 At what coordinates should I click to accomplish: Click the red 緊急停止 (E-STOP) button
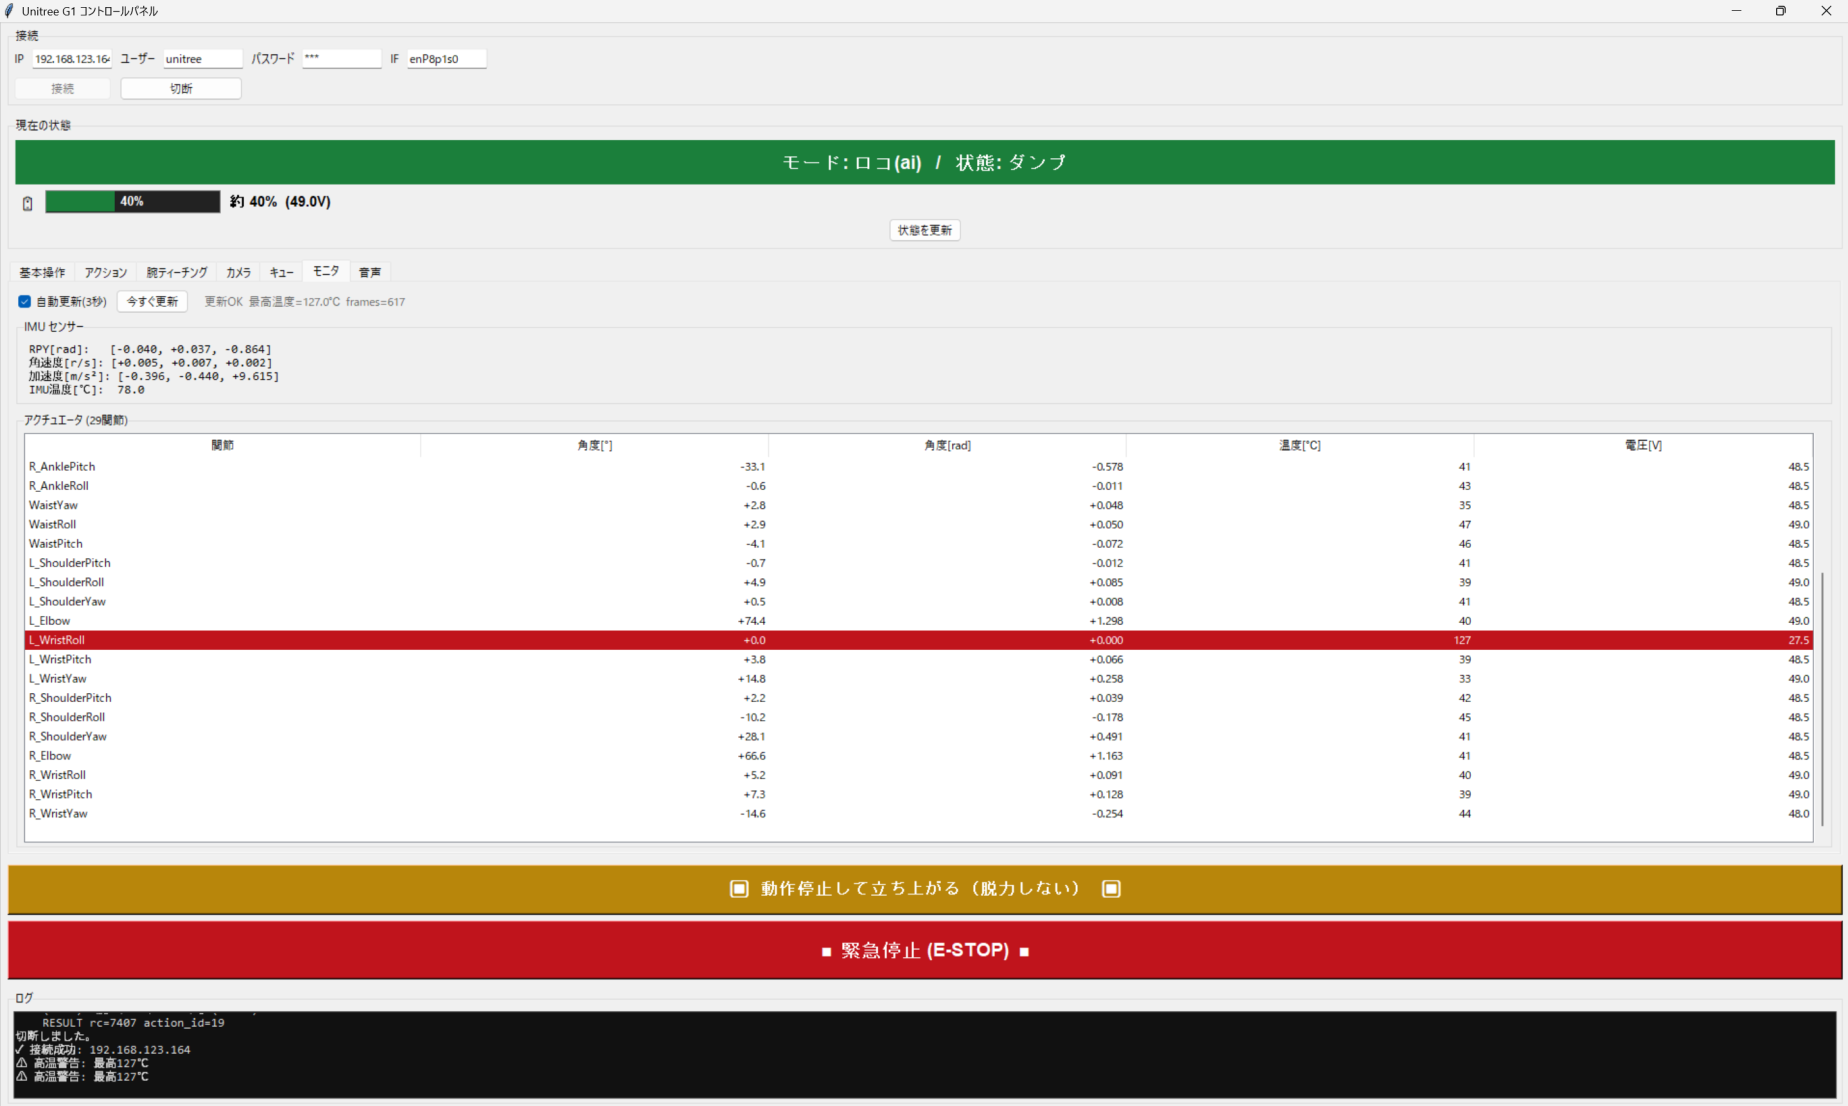[925, 950]
